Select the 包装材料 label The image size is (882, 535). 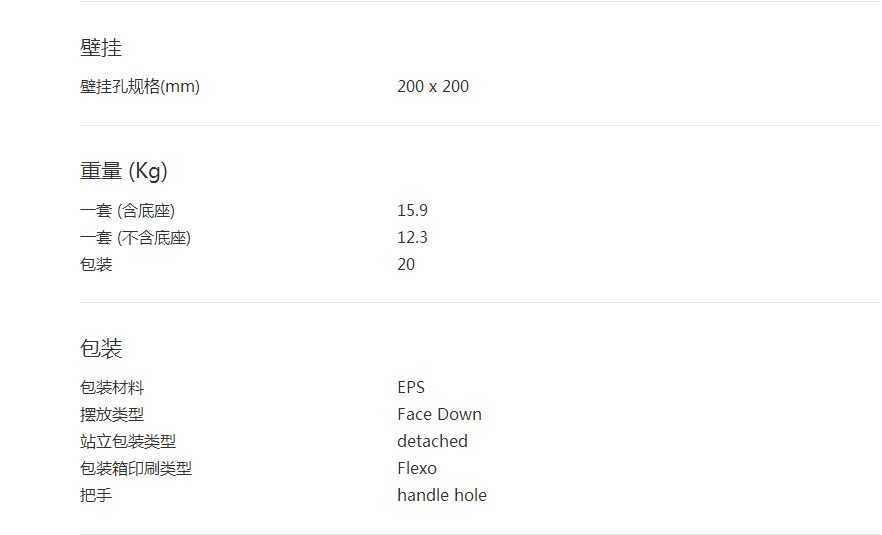[112, 387]
